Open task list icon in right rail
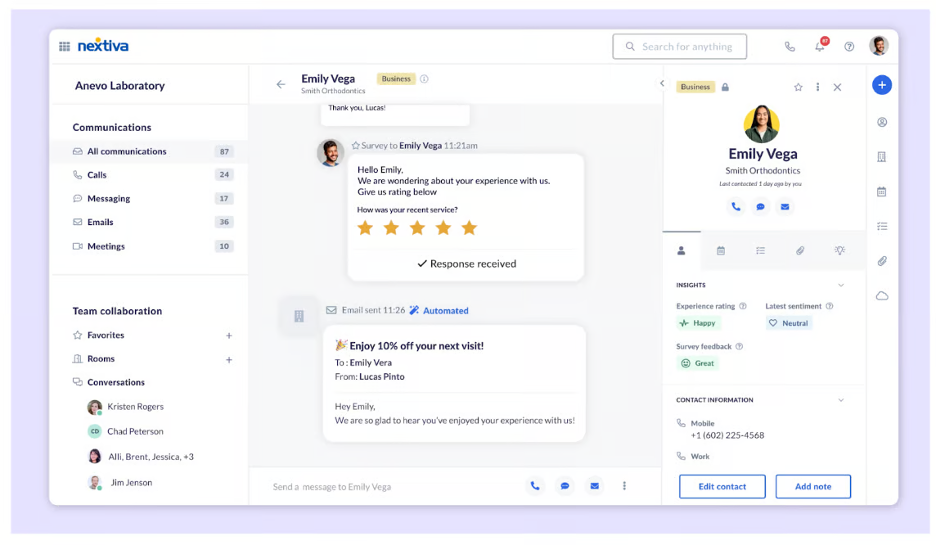936x546 pixels. (882, 226)
